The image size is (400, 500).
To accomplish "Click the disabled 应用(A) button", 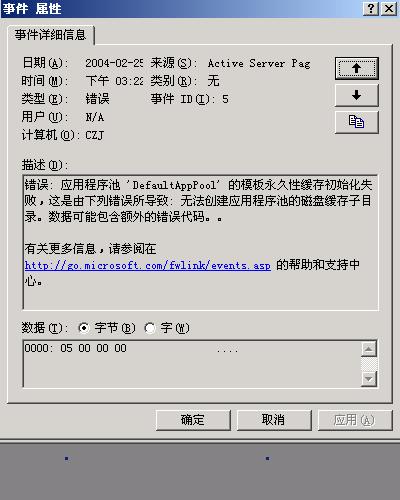I will 355,420.
